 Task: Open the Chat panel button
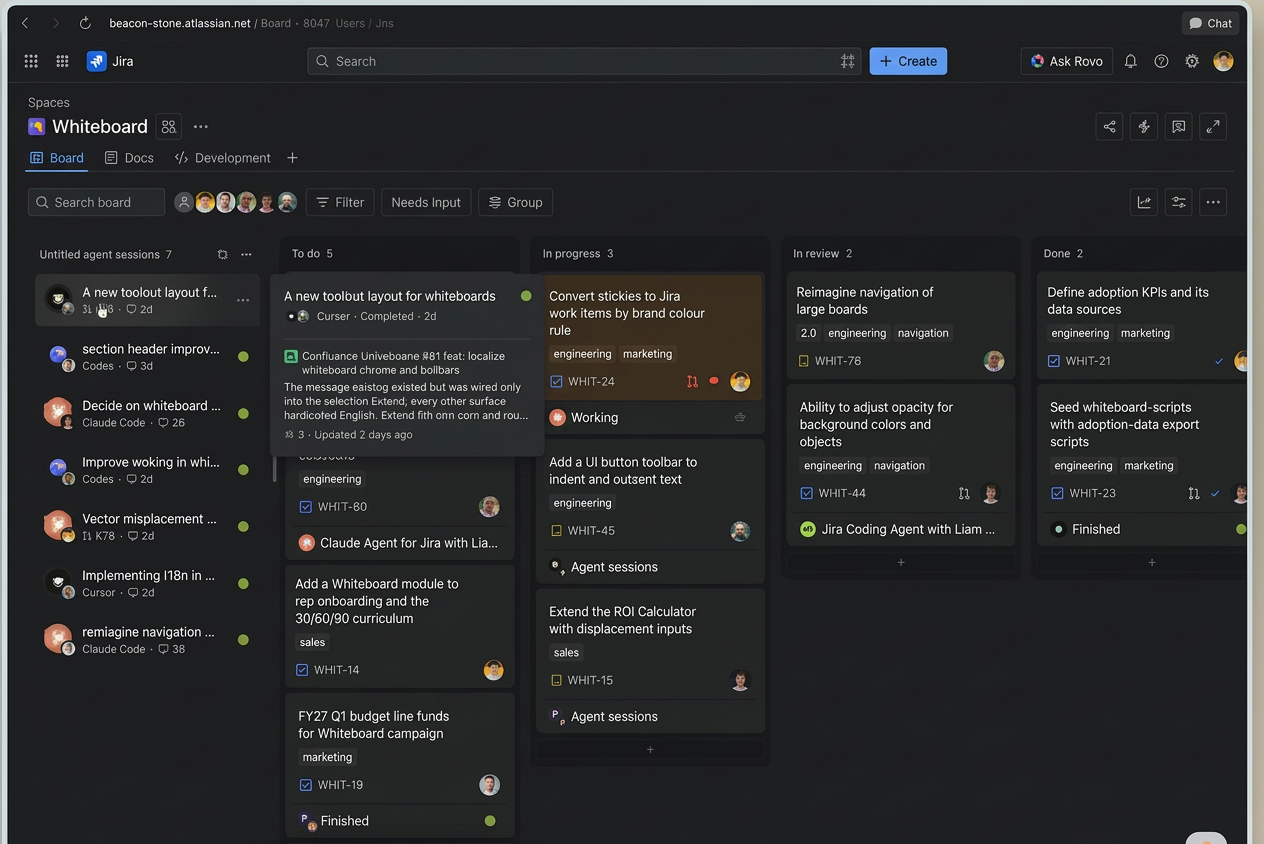[x=1210, y=23]
